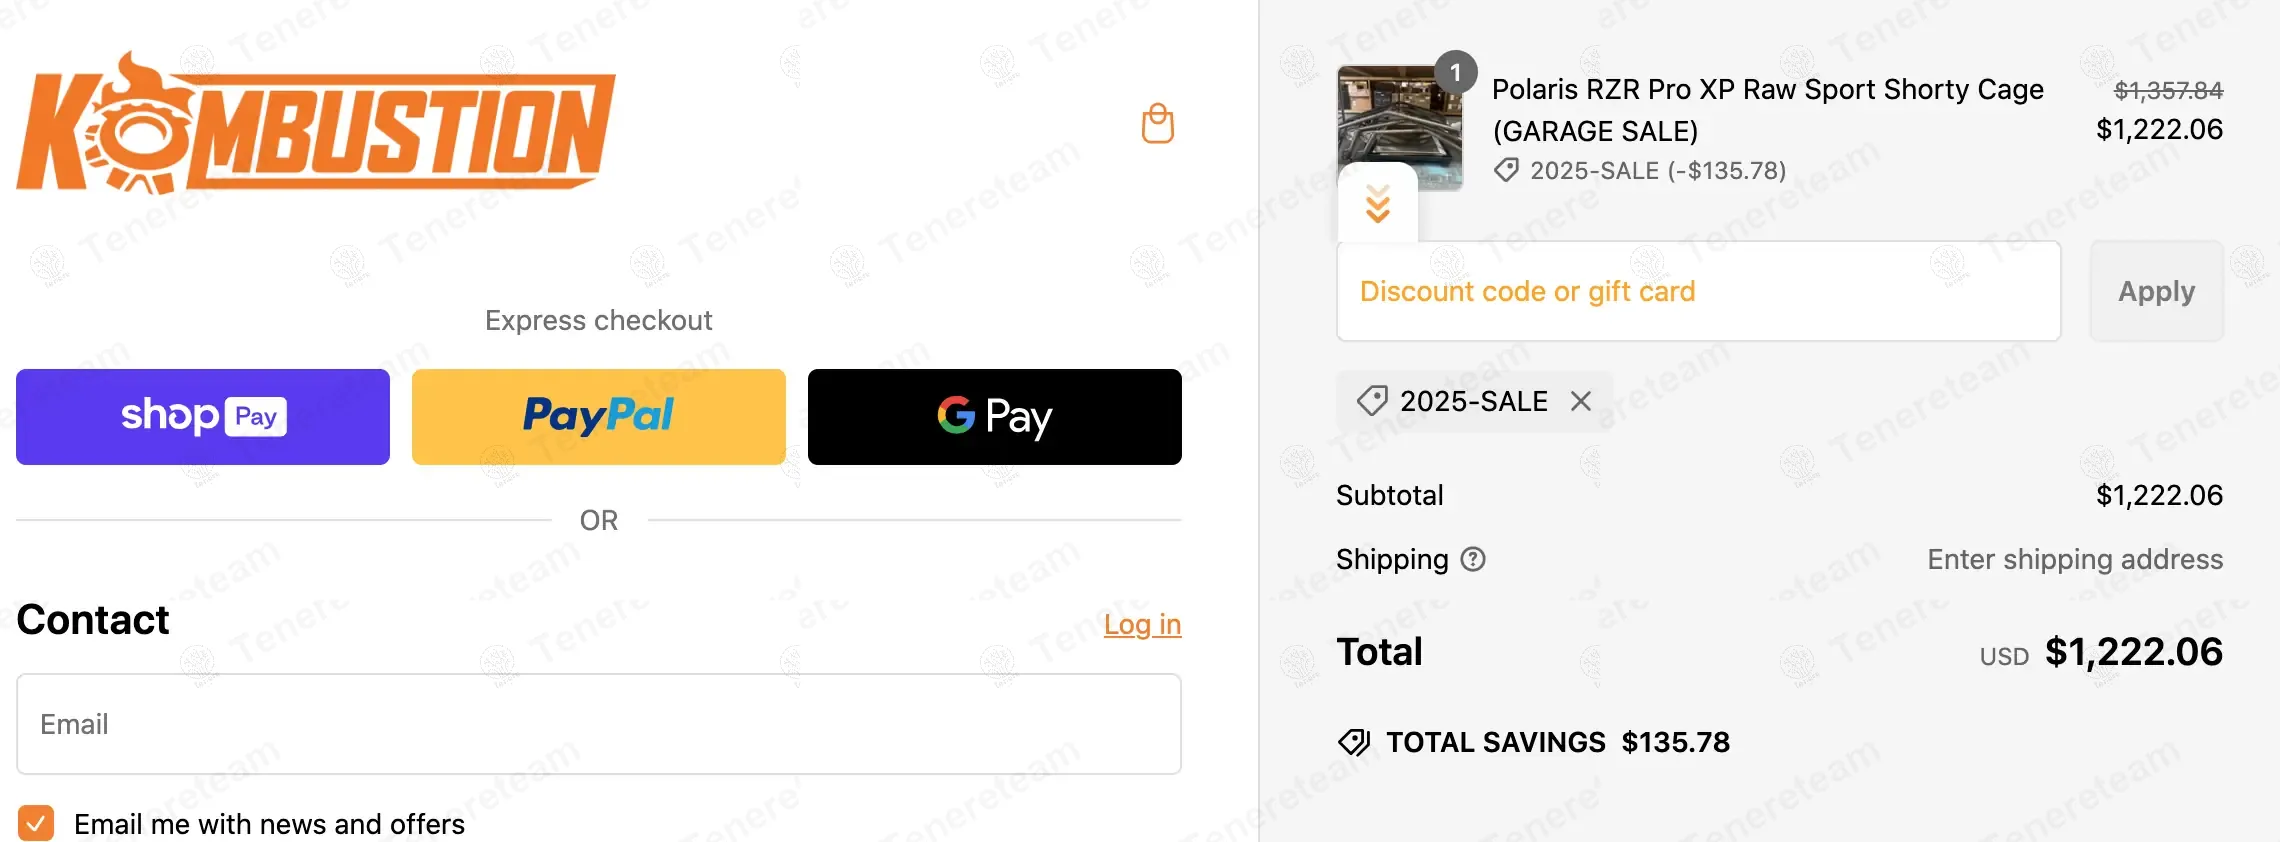Click Enter shipping address
The image size is (2280, 842).
tap(2074, 560)
